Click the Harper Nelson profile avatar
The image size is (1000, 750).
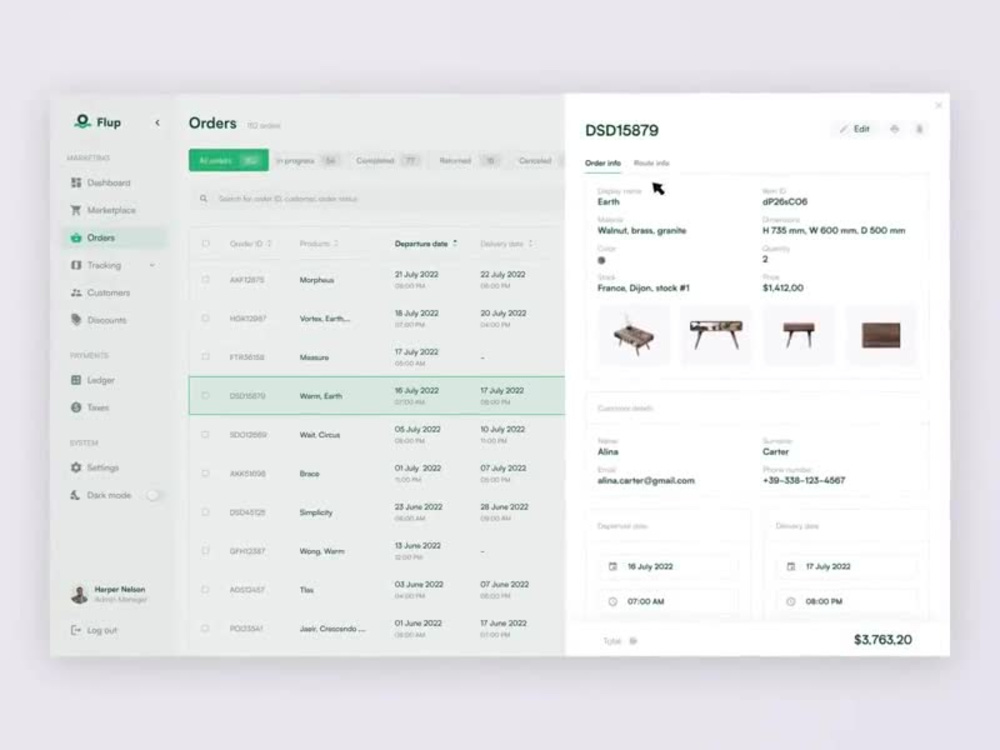coord(79,594)
